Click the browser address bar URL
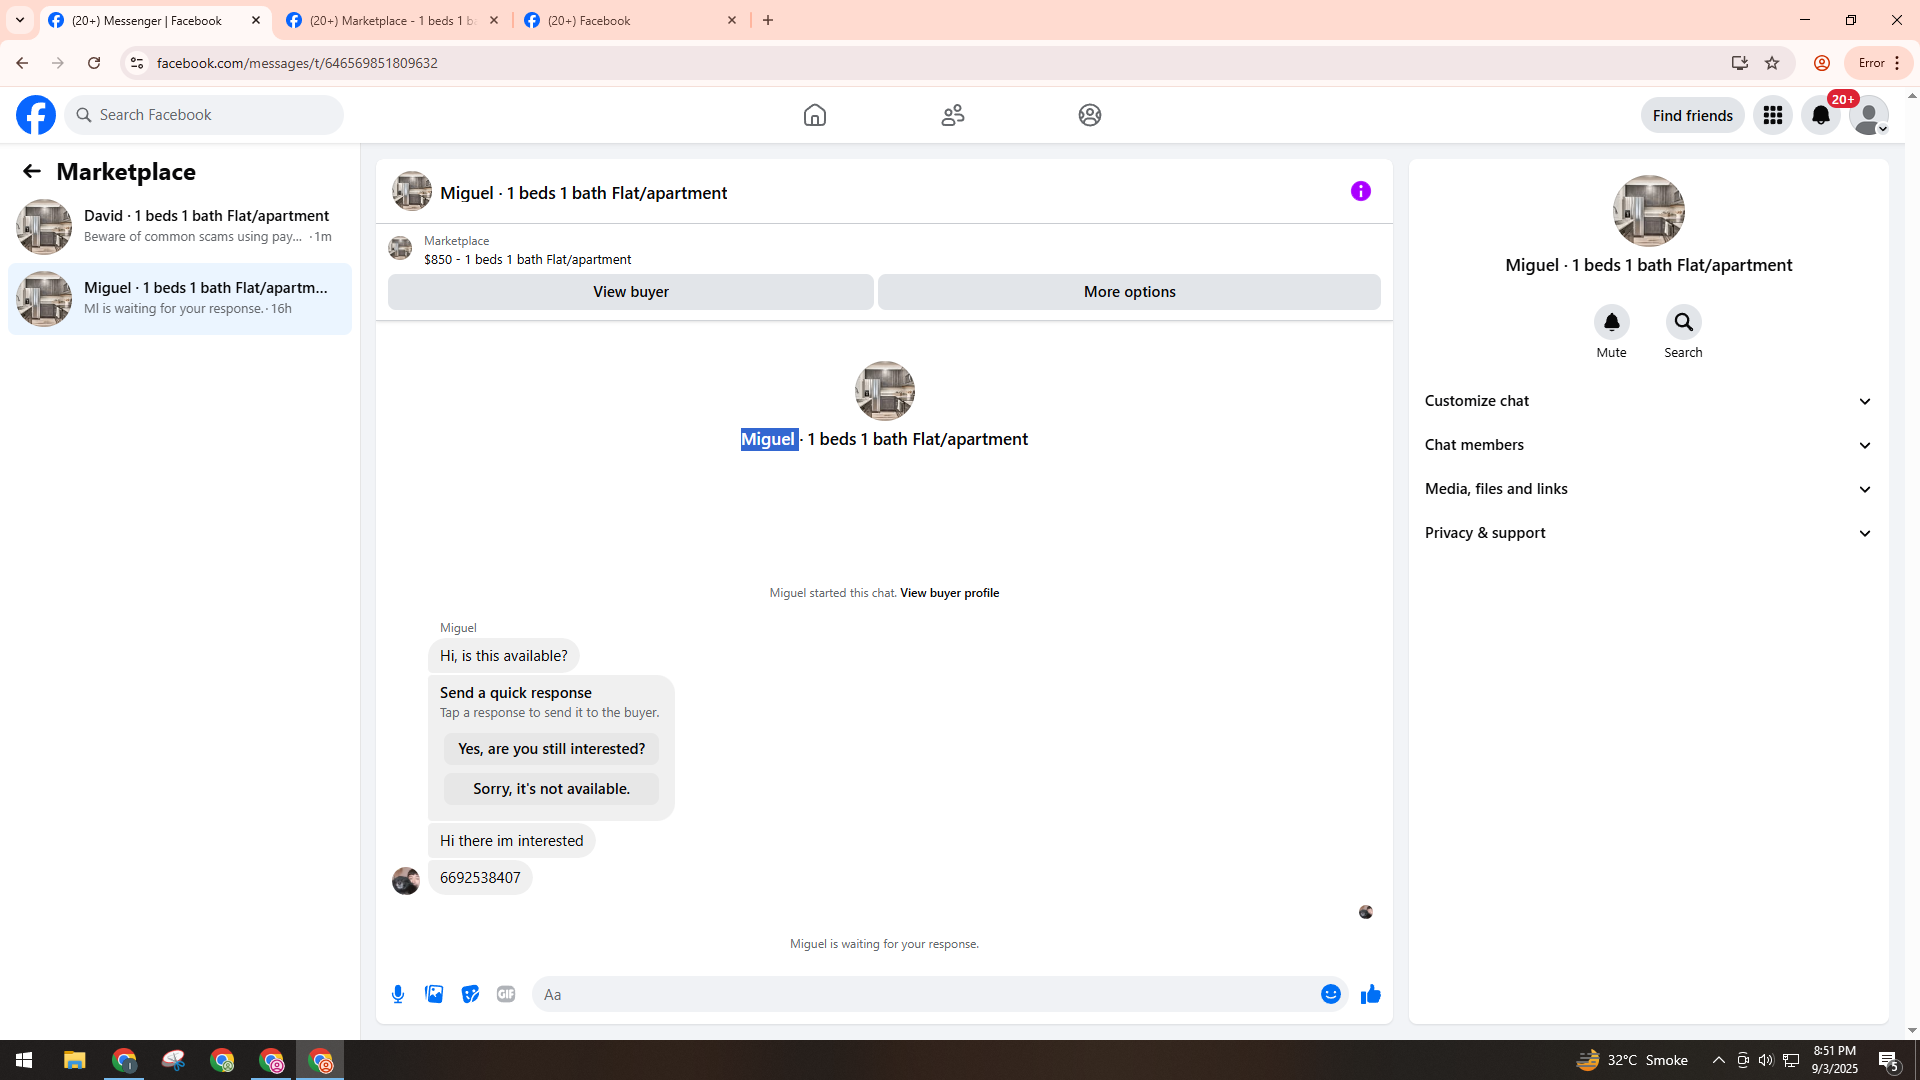The height and width of the screenshot is (1080, 1920). (297, 63)
